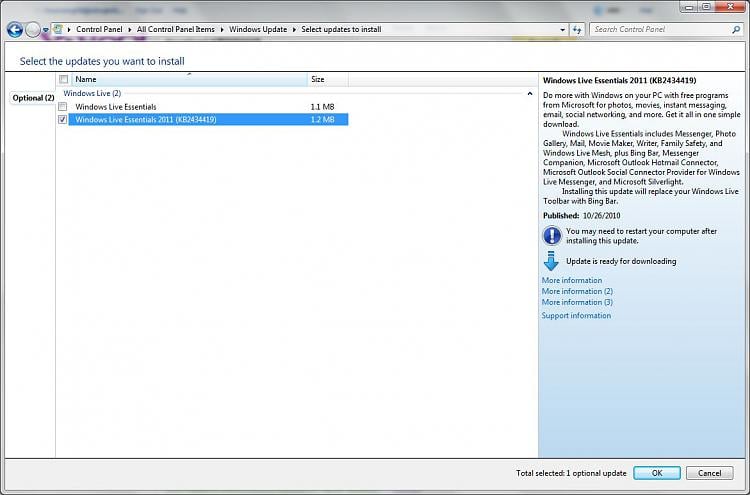
Task: Go to Windows Update breadcrumb
Action: point(258,29)
